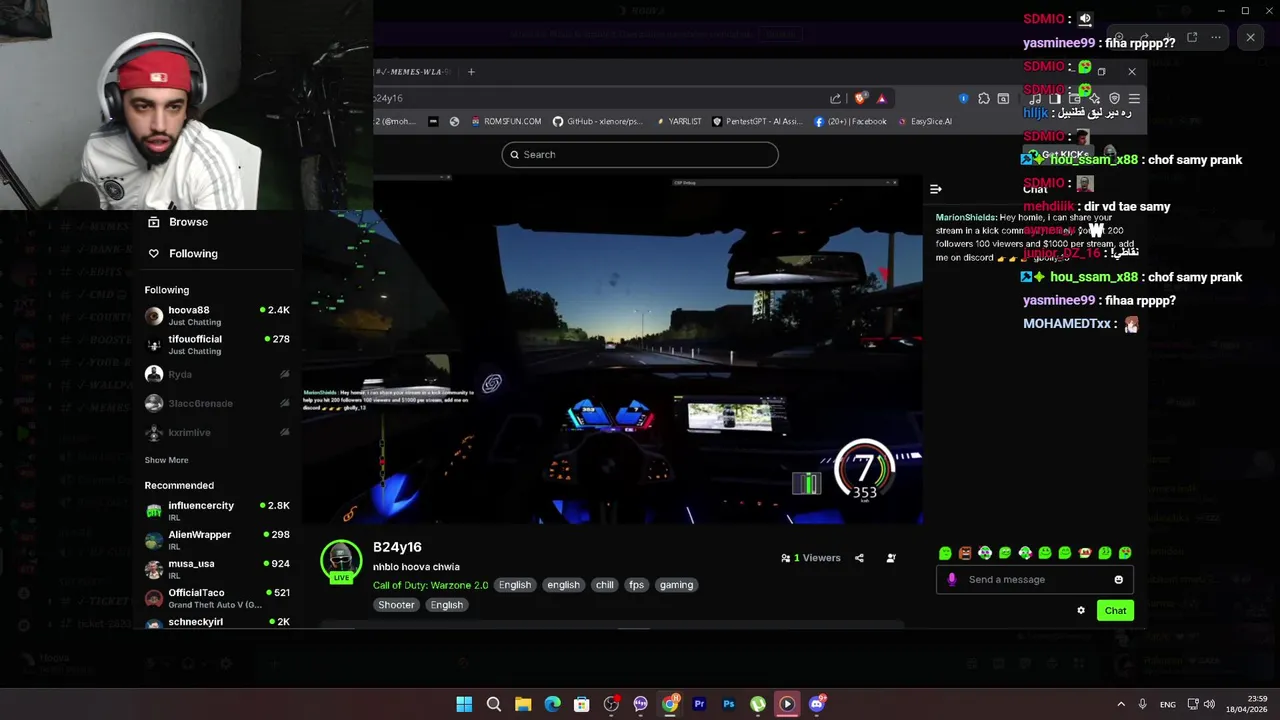Click the Call of Duty: Warzone 2.0 category link
Viewport: 1280px width, 720px height.
431,585
